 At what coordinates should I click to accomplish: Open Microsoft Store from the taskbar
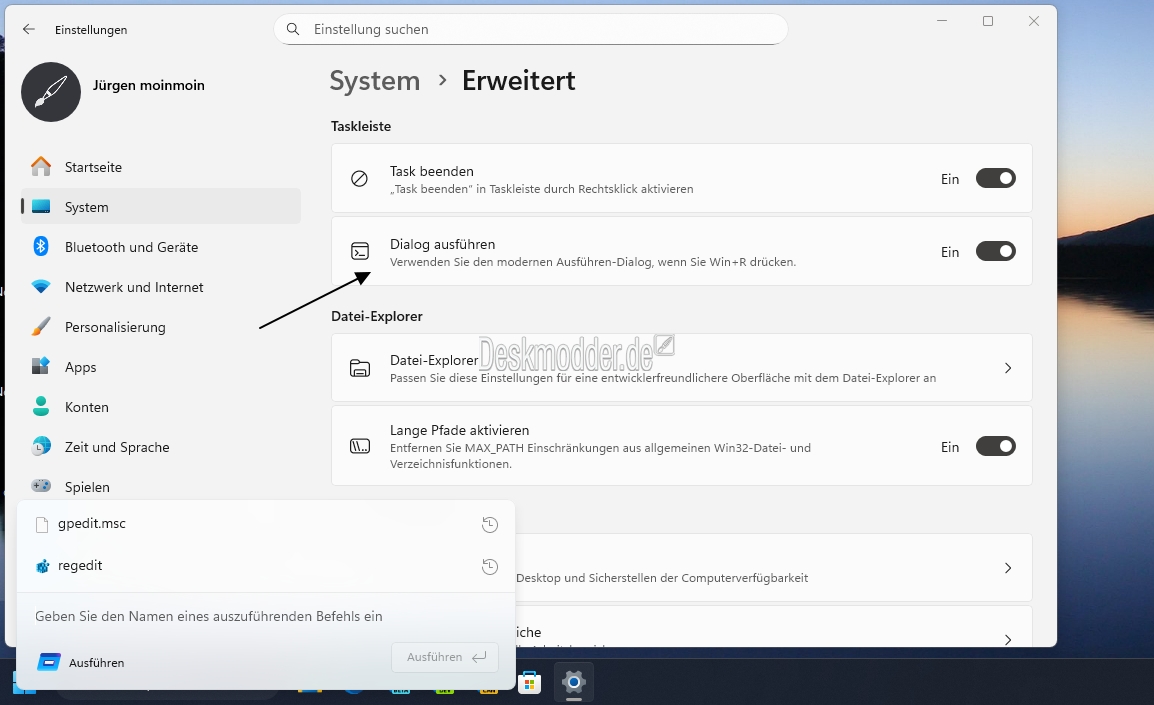click(530, 683)
